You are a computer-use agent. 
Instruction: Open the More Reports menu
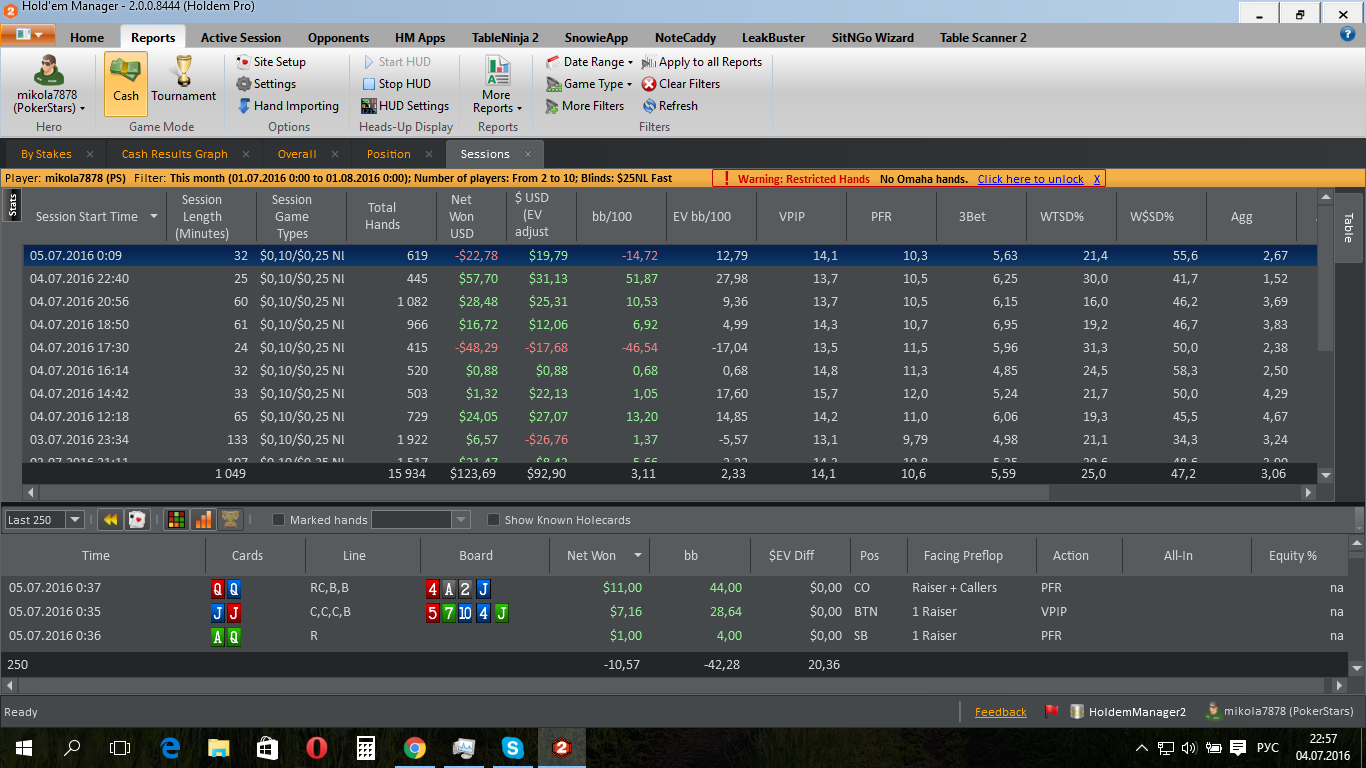point(497,85)
